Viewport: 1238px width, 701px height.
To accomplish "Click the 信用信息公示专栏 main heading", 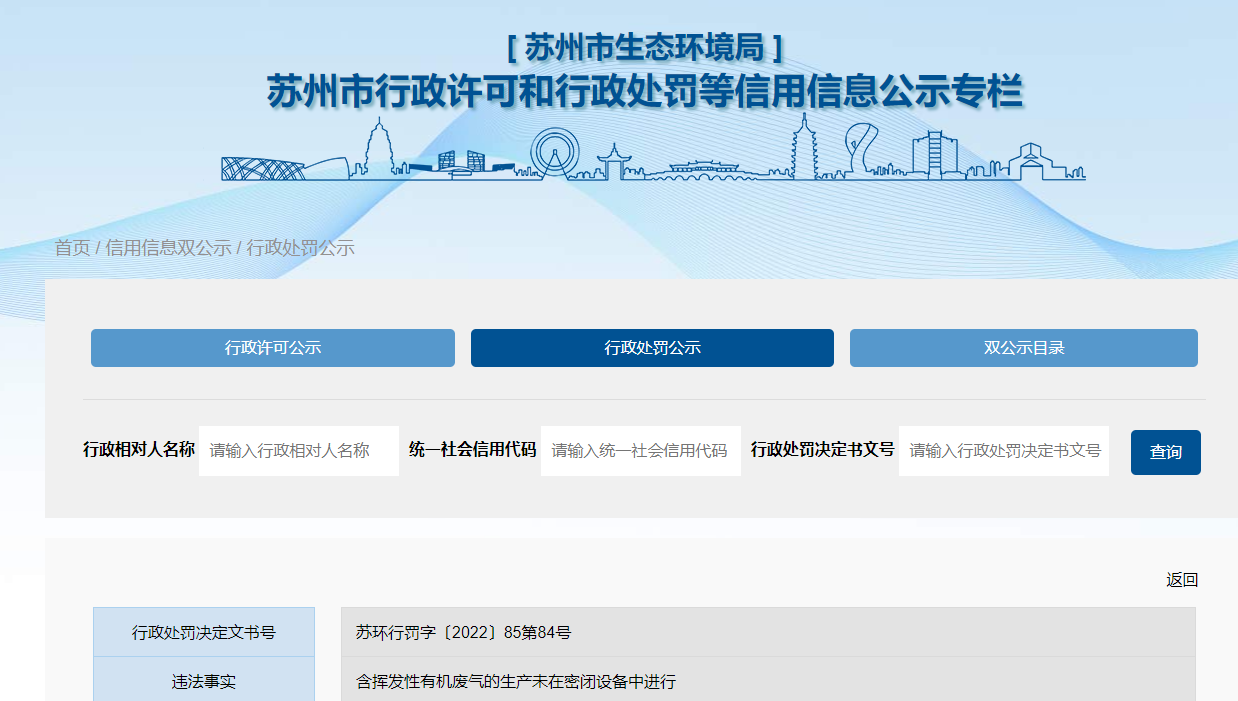I will click(645, 92).
